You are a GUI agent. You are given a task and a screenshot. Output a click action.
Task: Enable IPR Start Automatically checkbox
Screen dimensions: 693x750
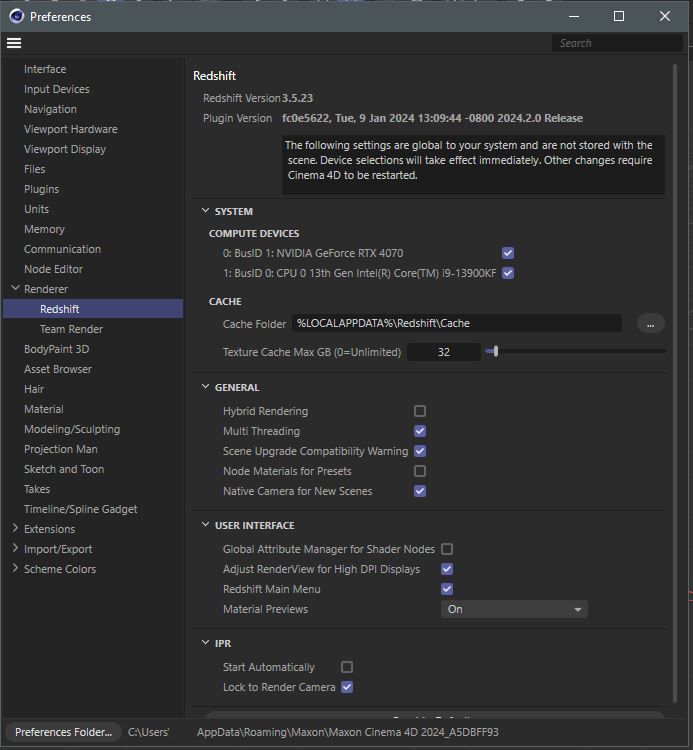[x=347, y=667]
